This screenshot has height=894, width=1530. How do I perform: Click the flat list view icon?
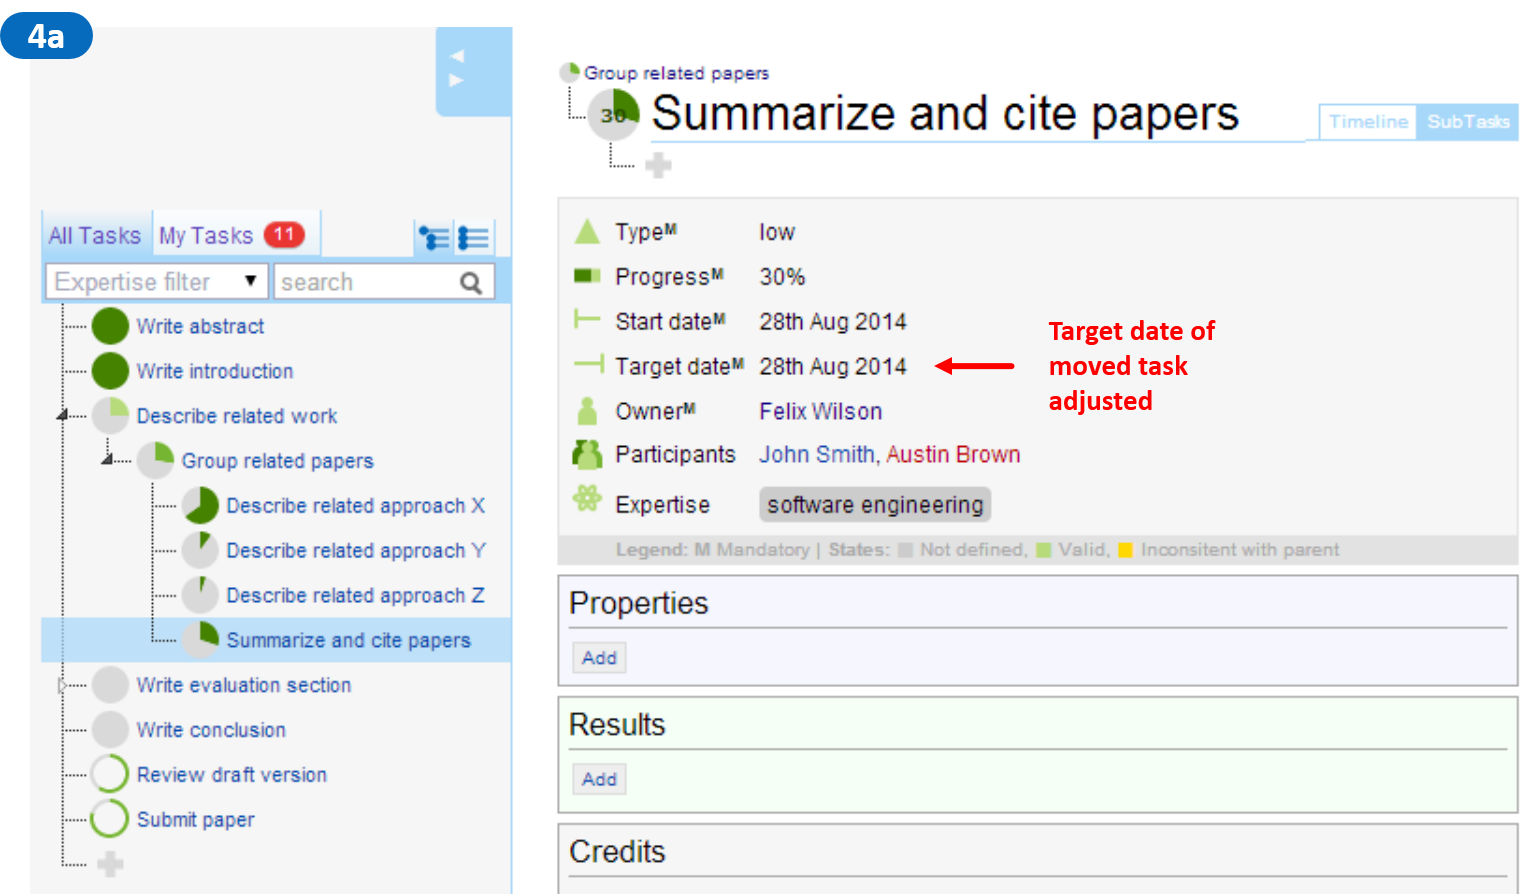[x=473, y=238]
